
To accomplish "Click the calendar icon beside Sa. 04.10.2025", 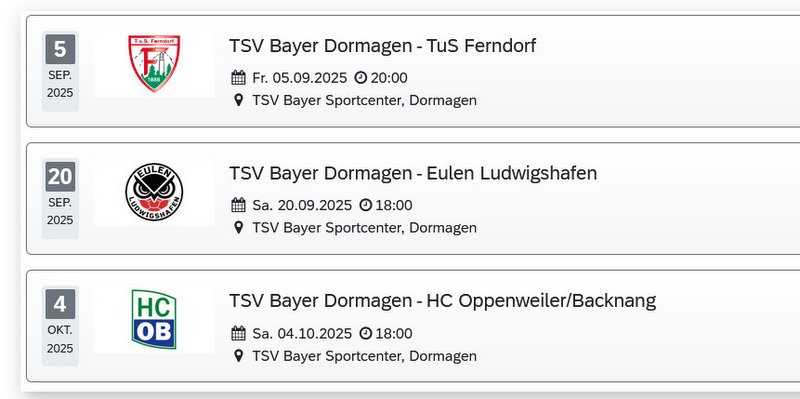I will pos(238,334).
